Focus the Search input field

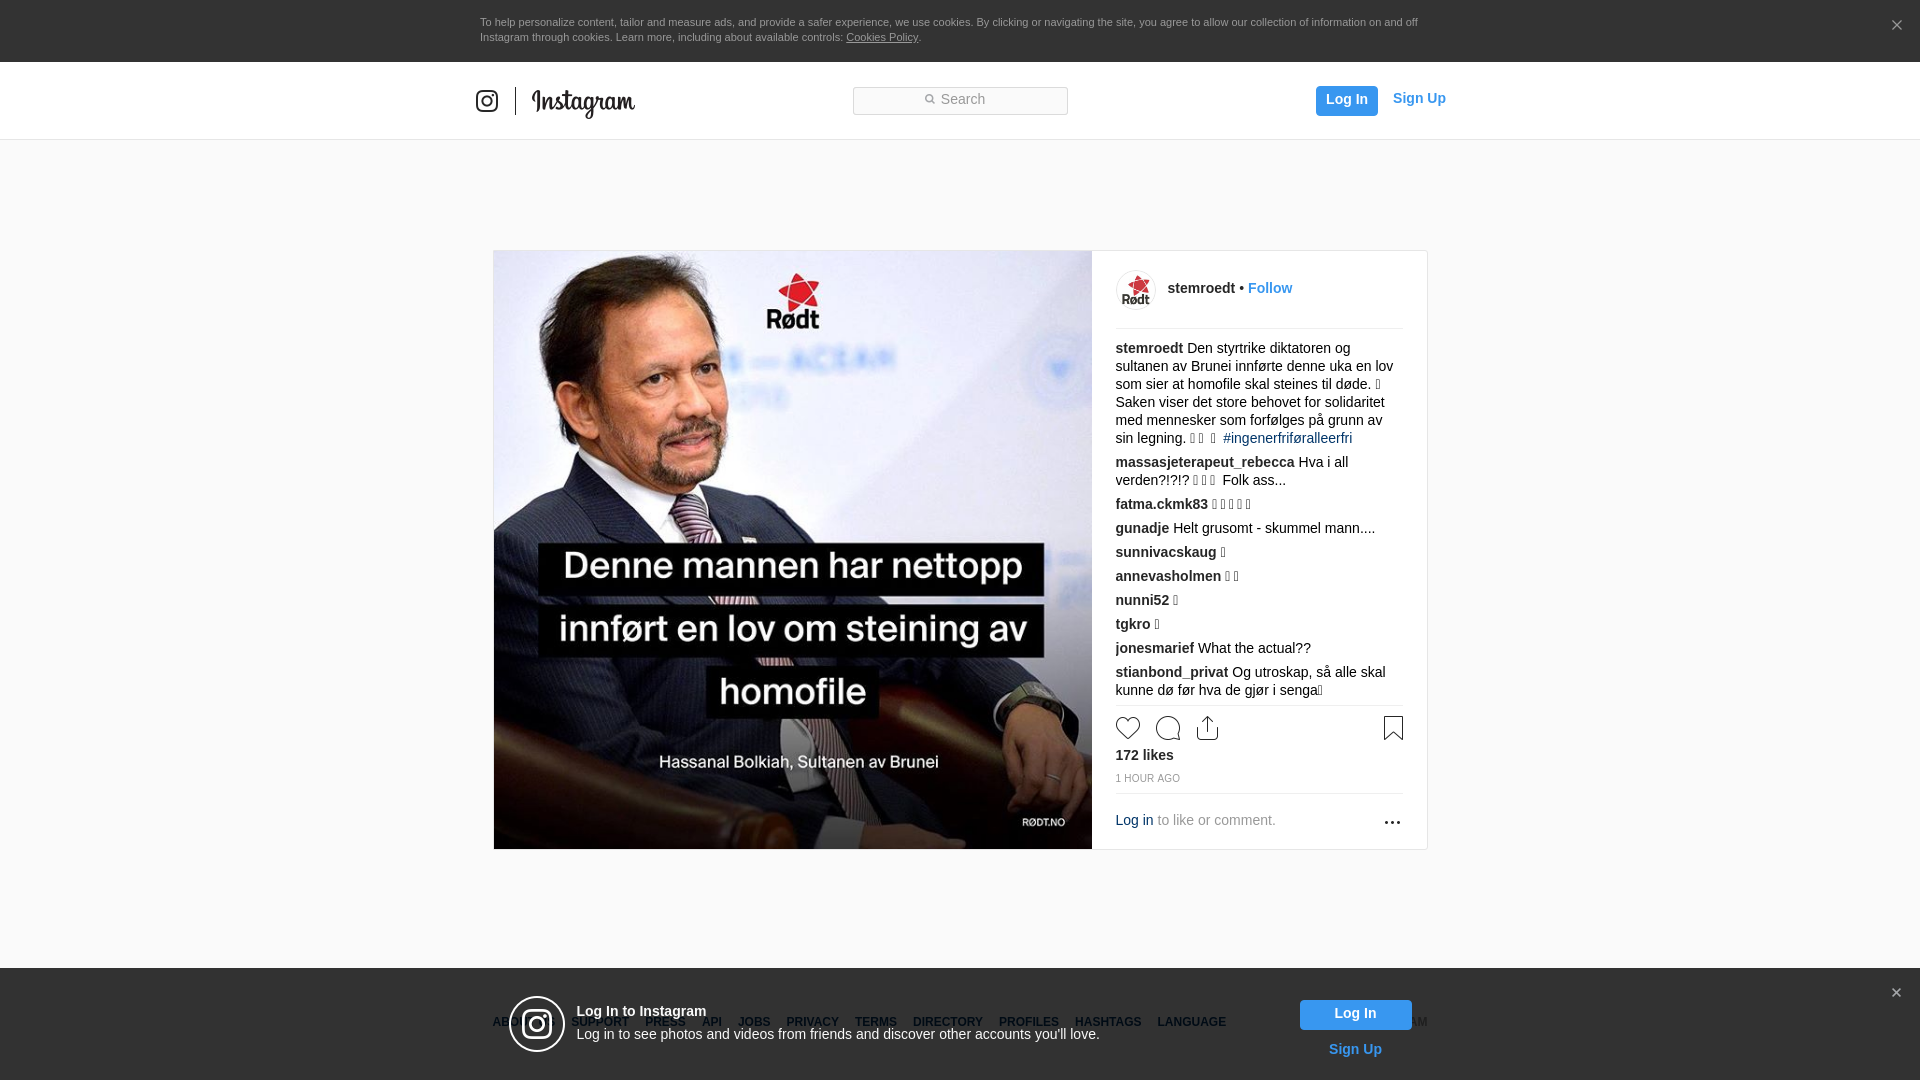coord(960,100)
